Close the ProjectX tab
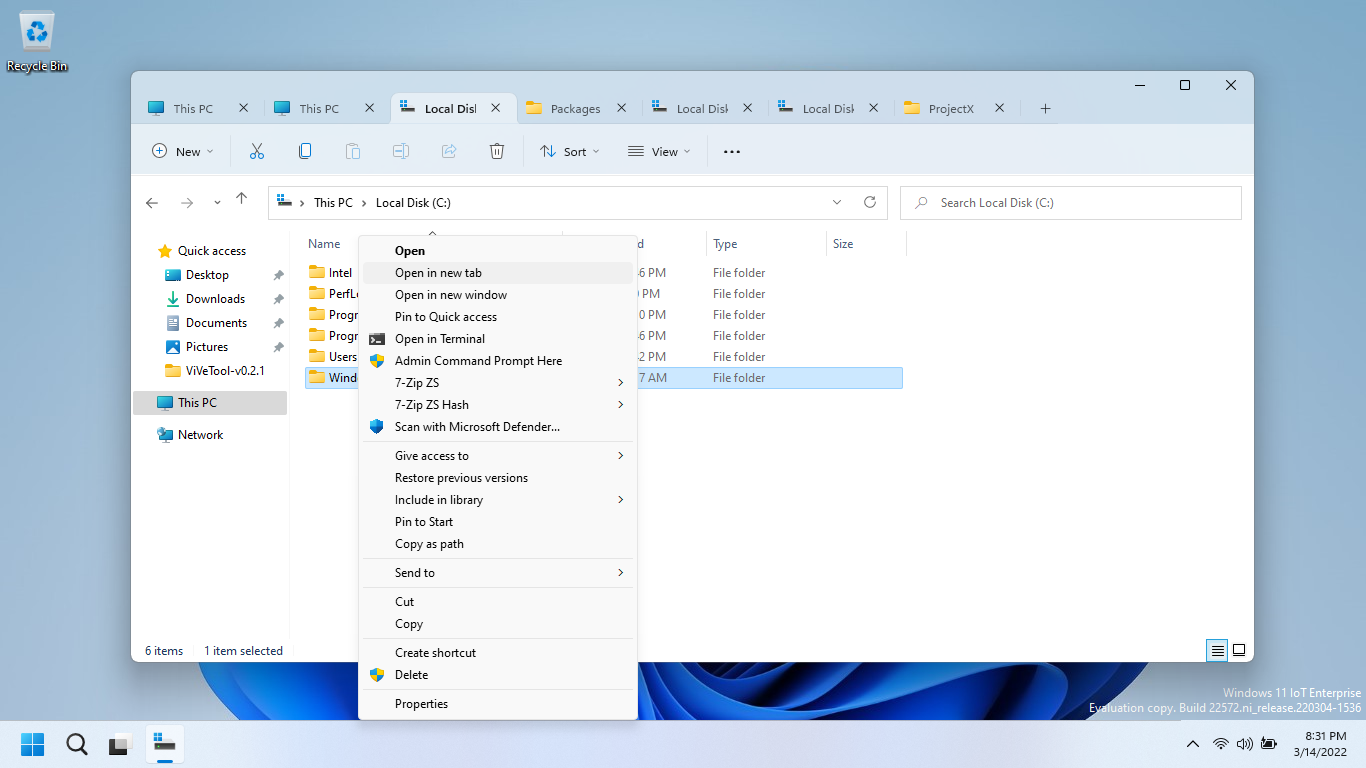Image resolution: width=1366 pixels, height=768 pixels. tap(999, 108)
